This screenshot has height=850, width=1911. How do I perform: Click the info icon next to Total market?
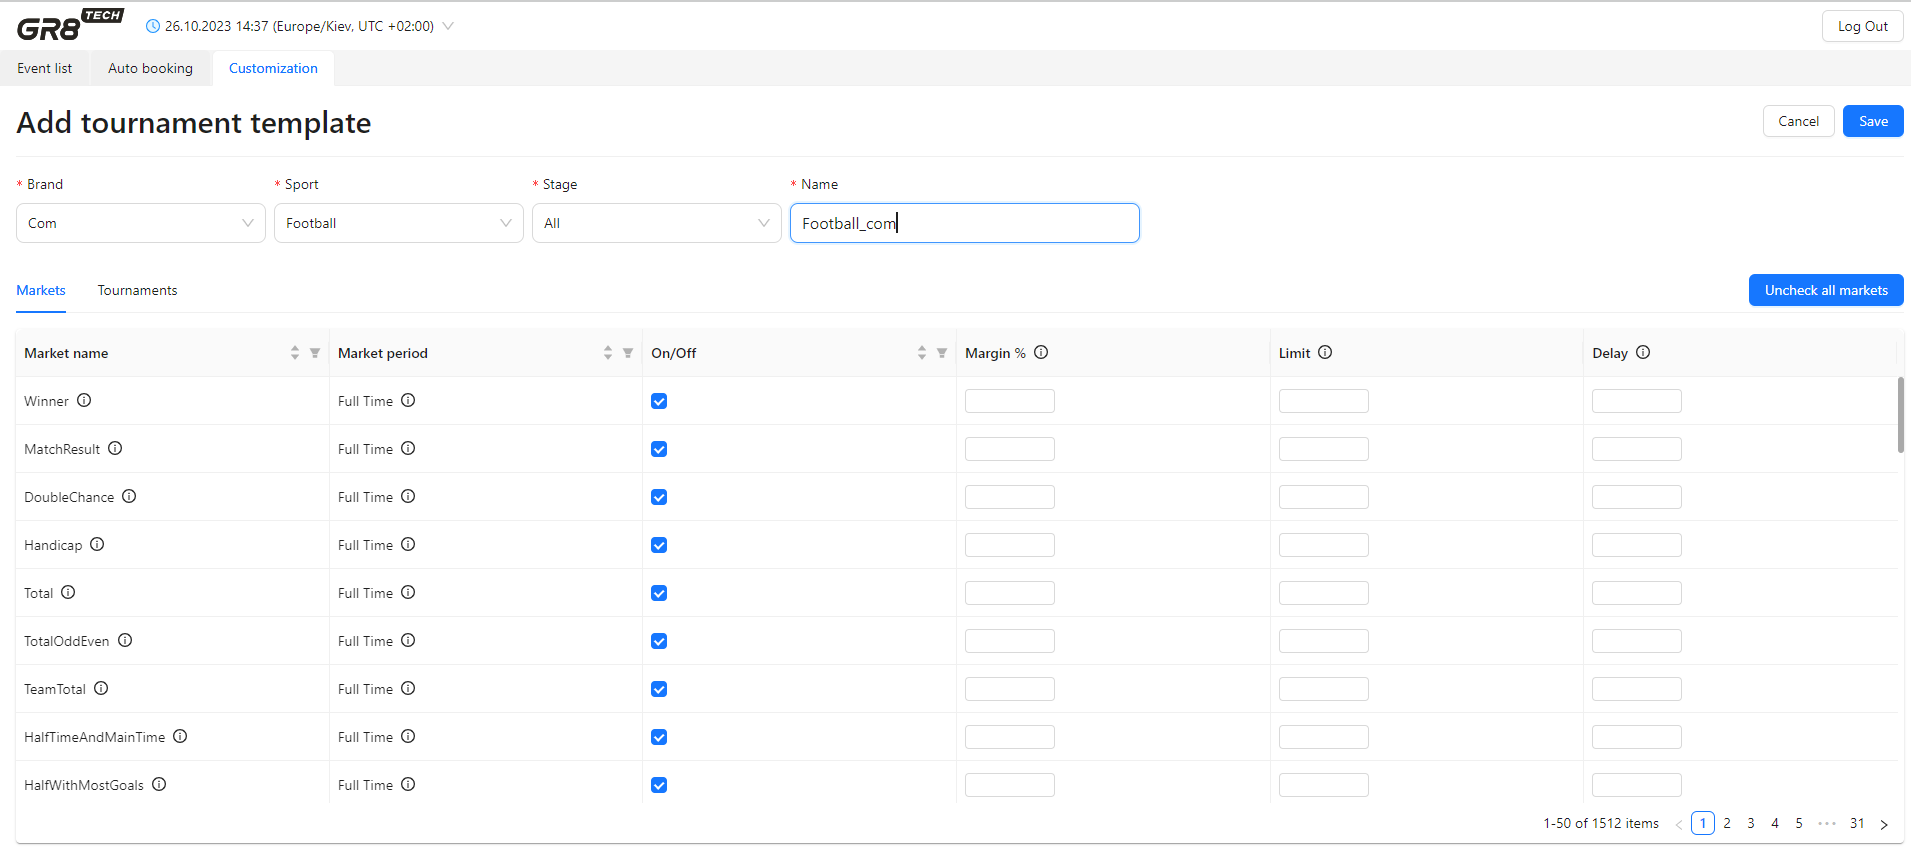click(68, 592)
